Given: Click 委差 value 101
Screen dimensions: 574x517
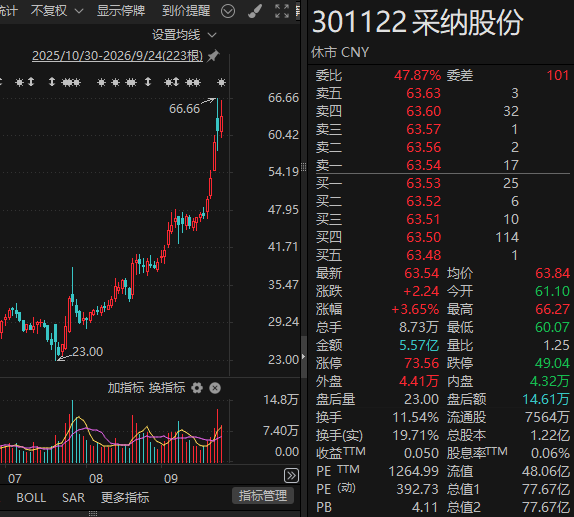Looking at the screenshot, I should coord(558,75).
